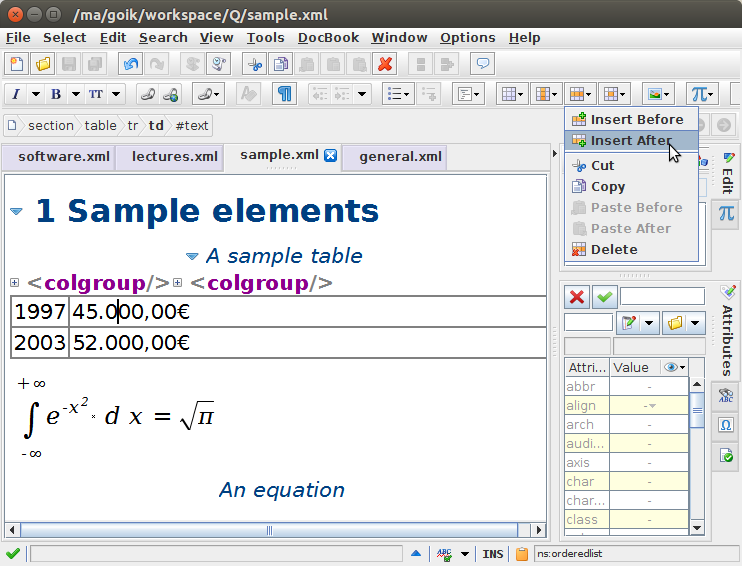Click the green check apply attribute button
The height and width of the screenshot is (566, 742).
(604, 297)
